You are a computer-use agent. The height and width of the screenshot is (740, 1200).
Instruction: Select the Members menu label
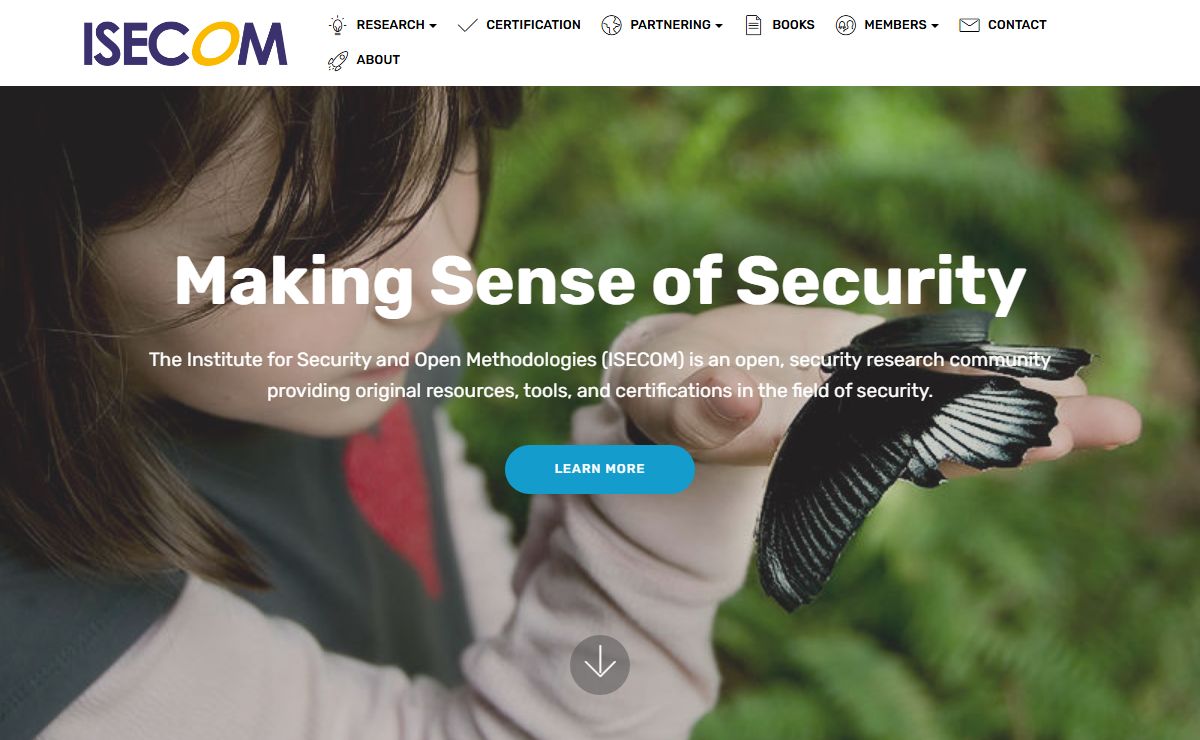tap(895, 25)
